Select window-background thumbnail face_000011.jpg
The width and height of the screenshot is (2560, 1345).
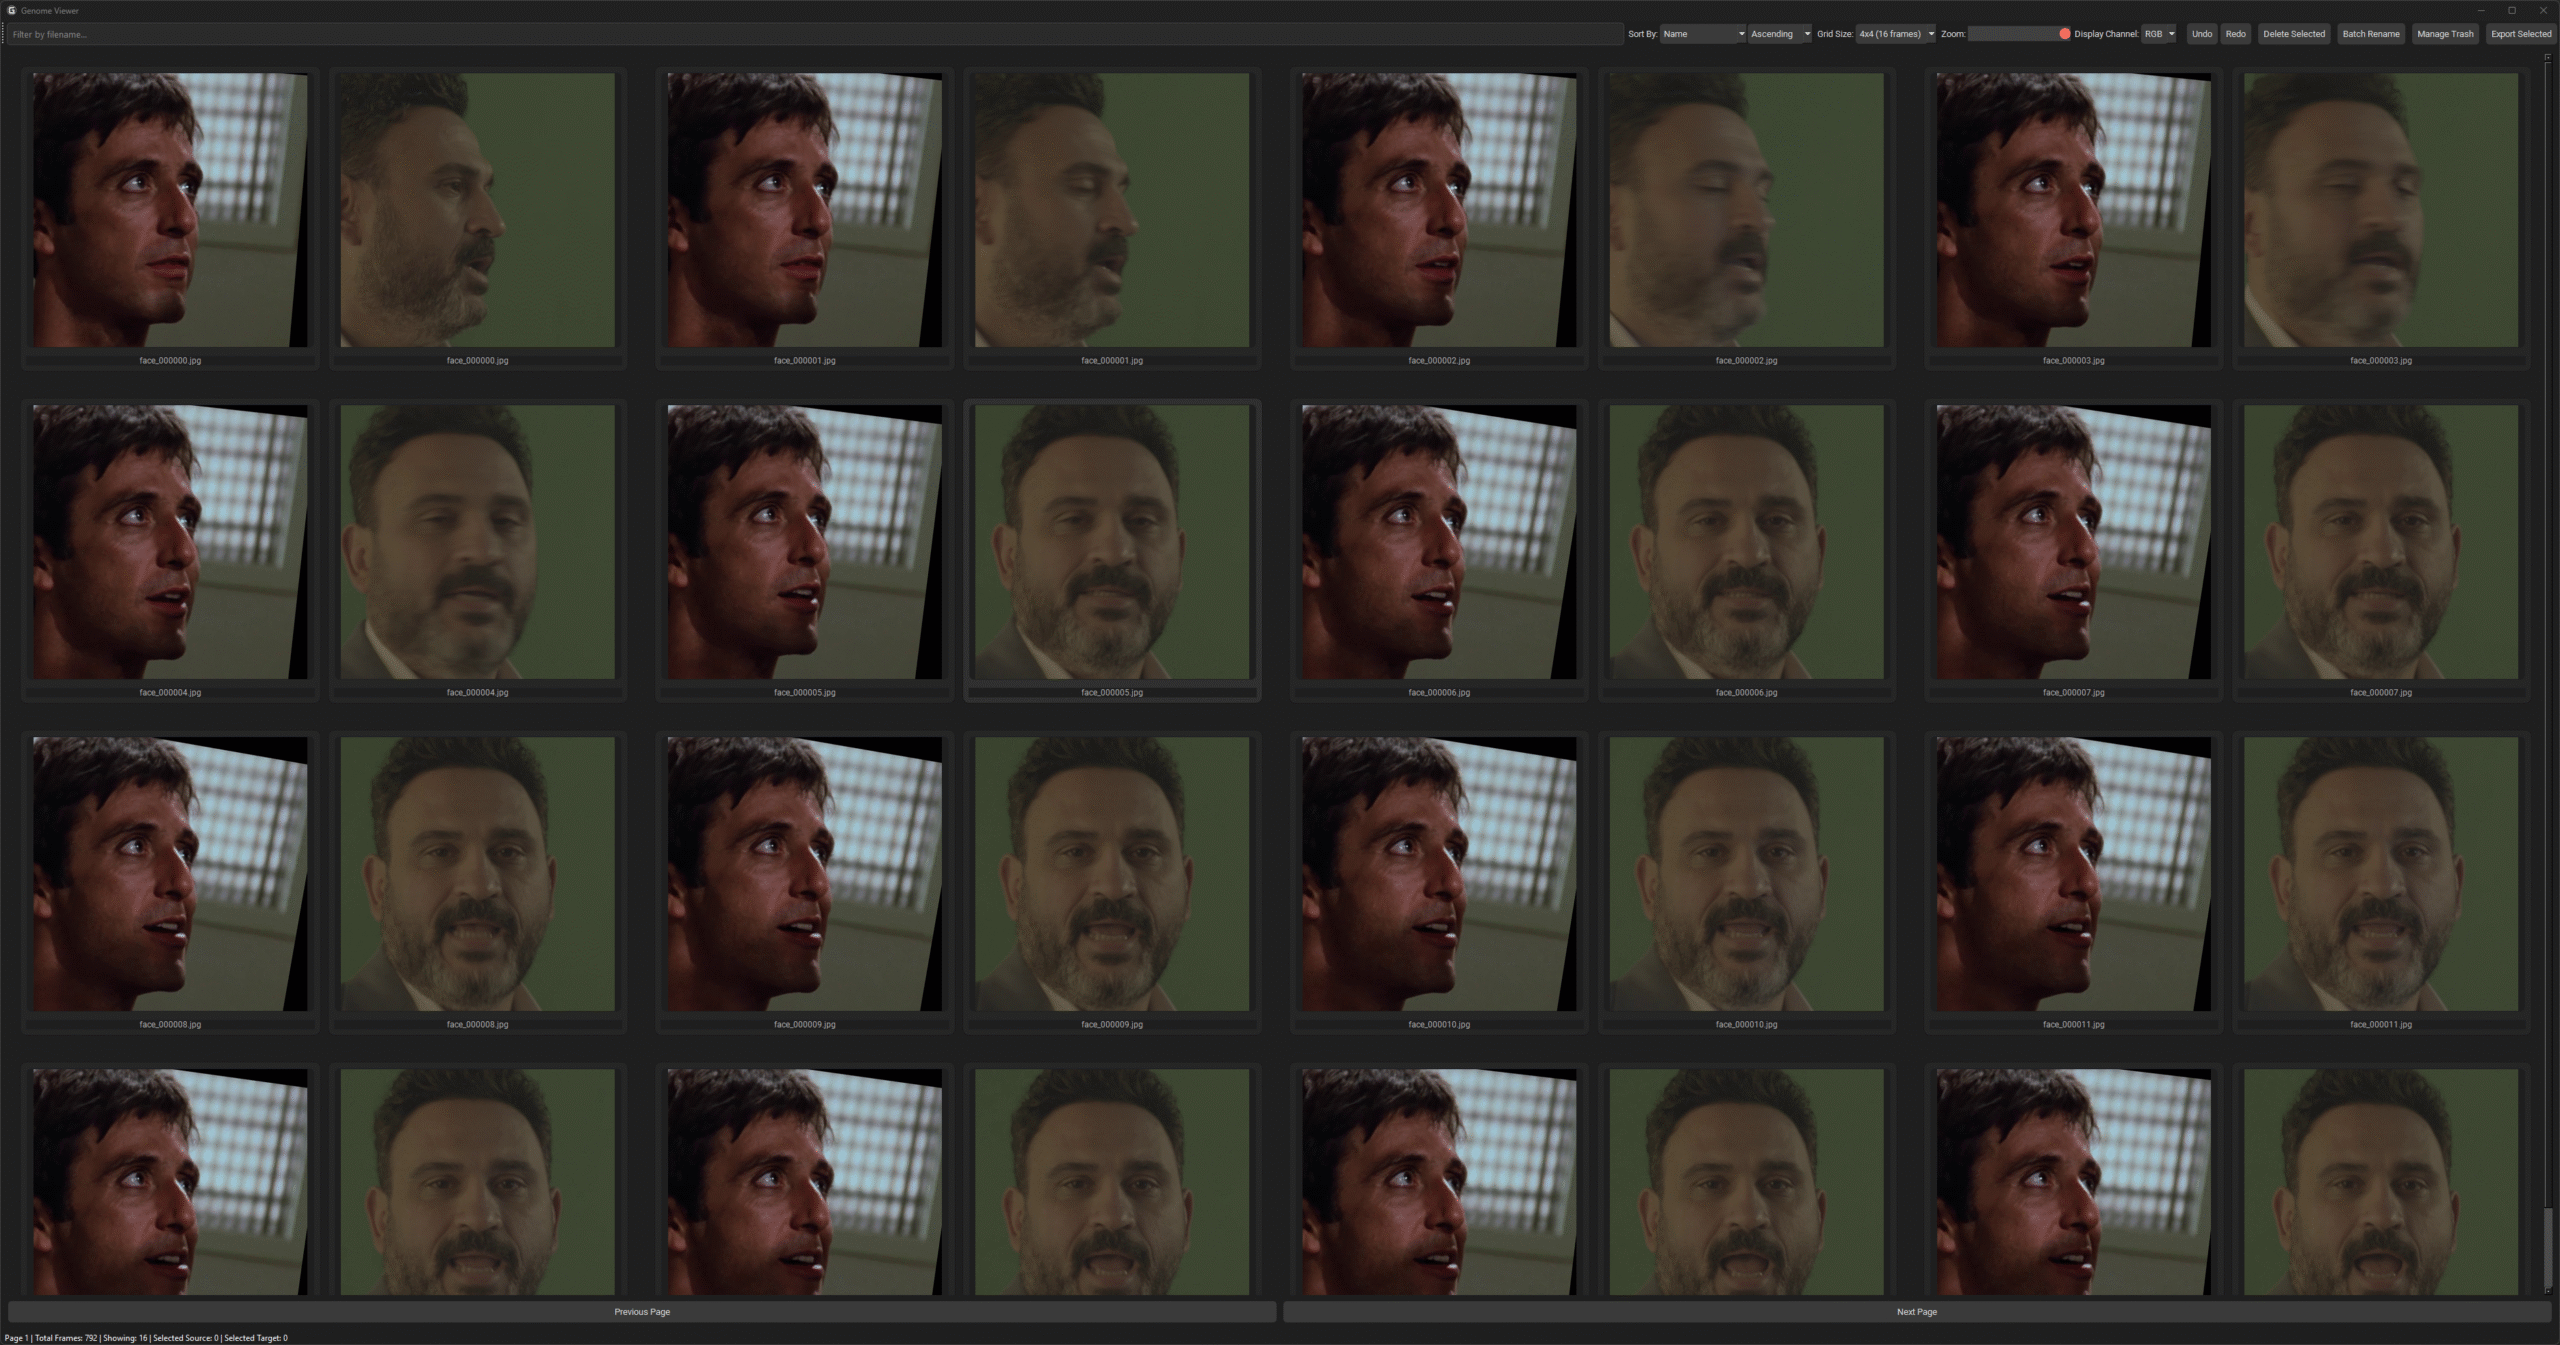(2074, 874)
